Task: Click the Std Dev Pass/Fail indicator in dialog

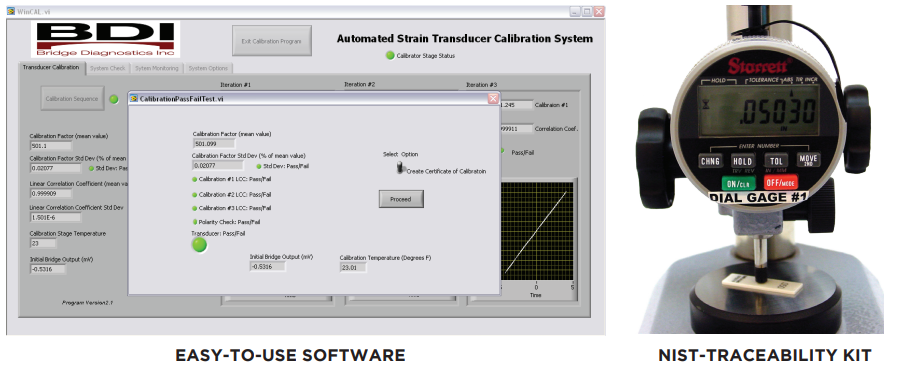Action: click(x=259, y=166)
